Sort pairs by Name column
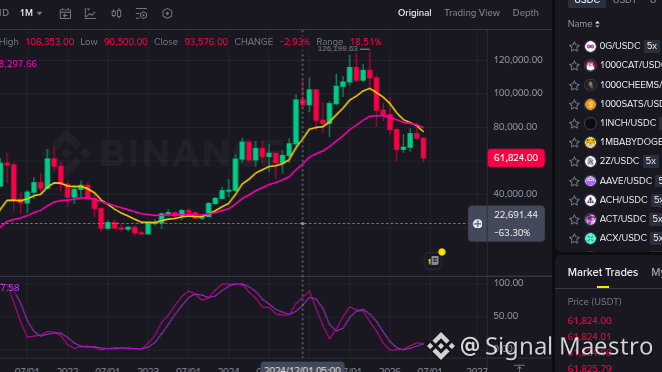Image resolution: width=662 pixels, height=372 pixels. [x=583, y=24]
